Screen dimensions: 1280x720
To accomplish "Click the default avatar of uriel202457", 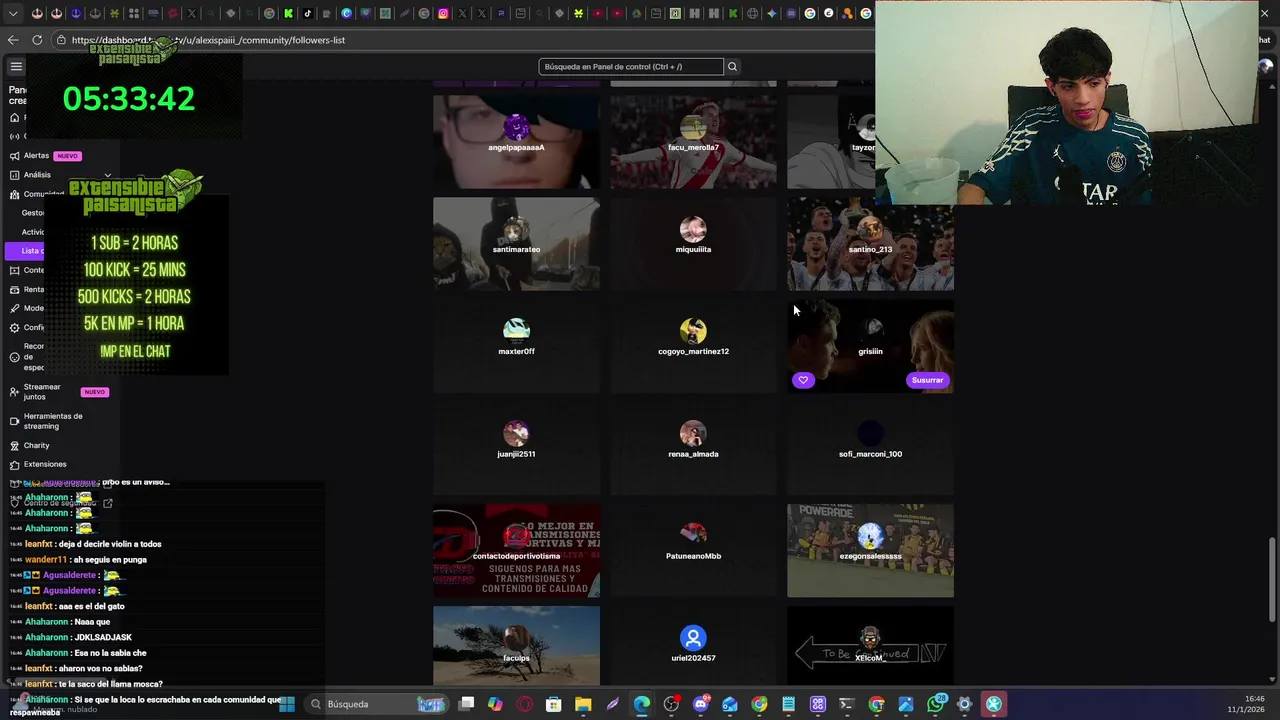I will click(693, 637).
